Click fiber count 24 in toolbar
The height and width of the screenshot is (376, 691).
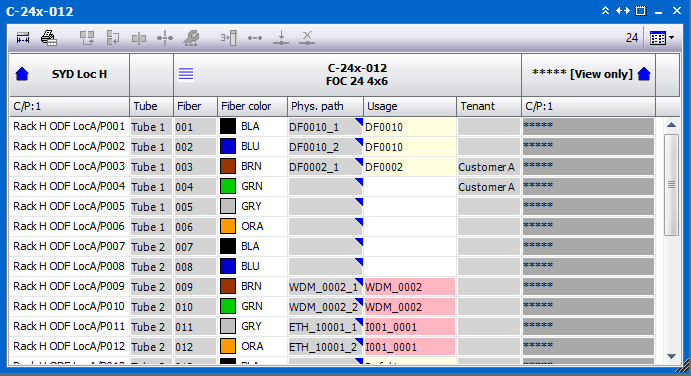(x=632, y=38)
